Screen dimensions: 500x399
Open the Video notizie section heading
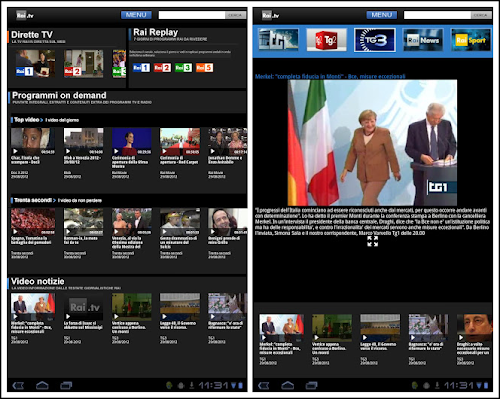(37, 281)
